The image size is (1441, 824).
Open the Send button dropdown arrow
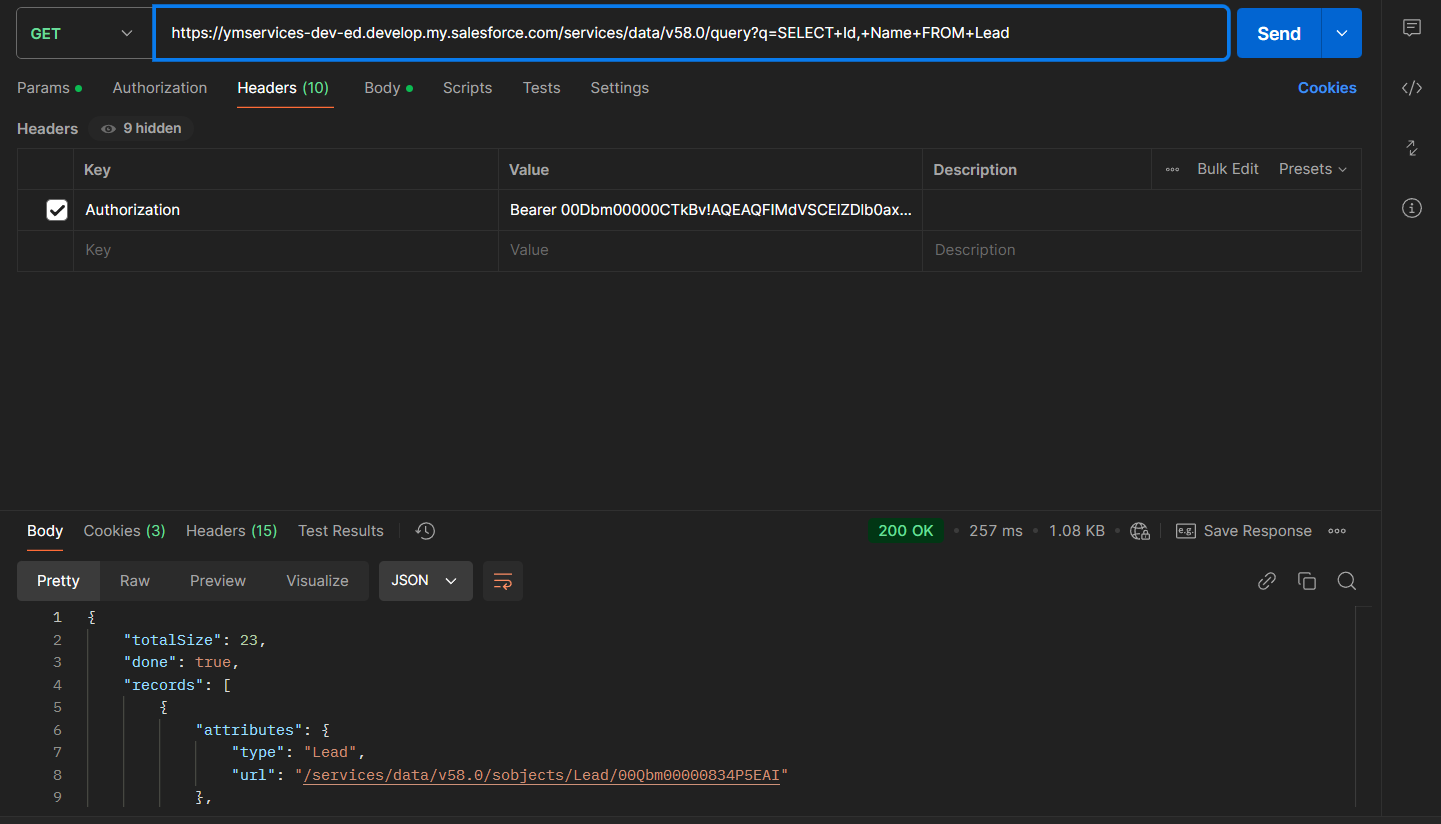pyautogui.click(x=1342, y=33)
